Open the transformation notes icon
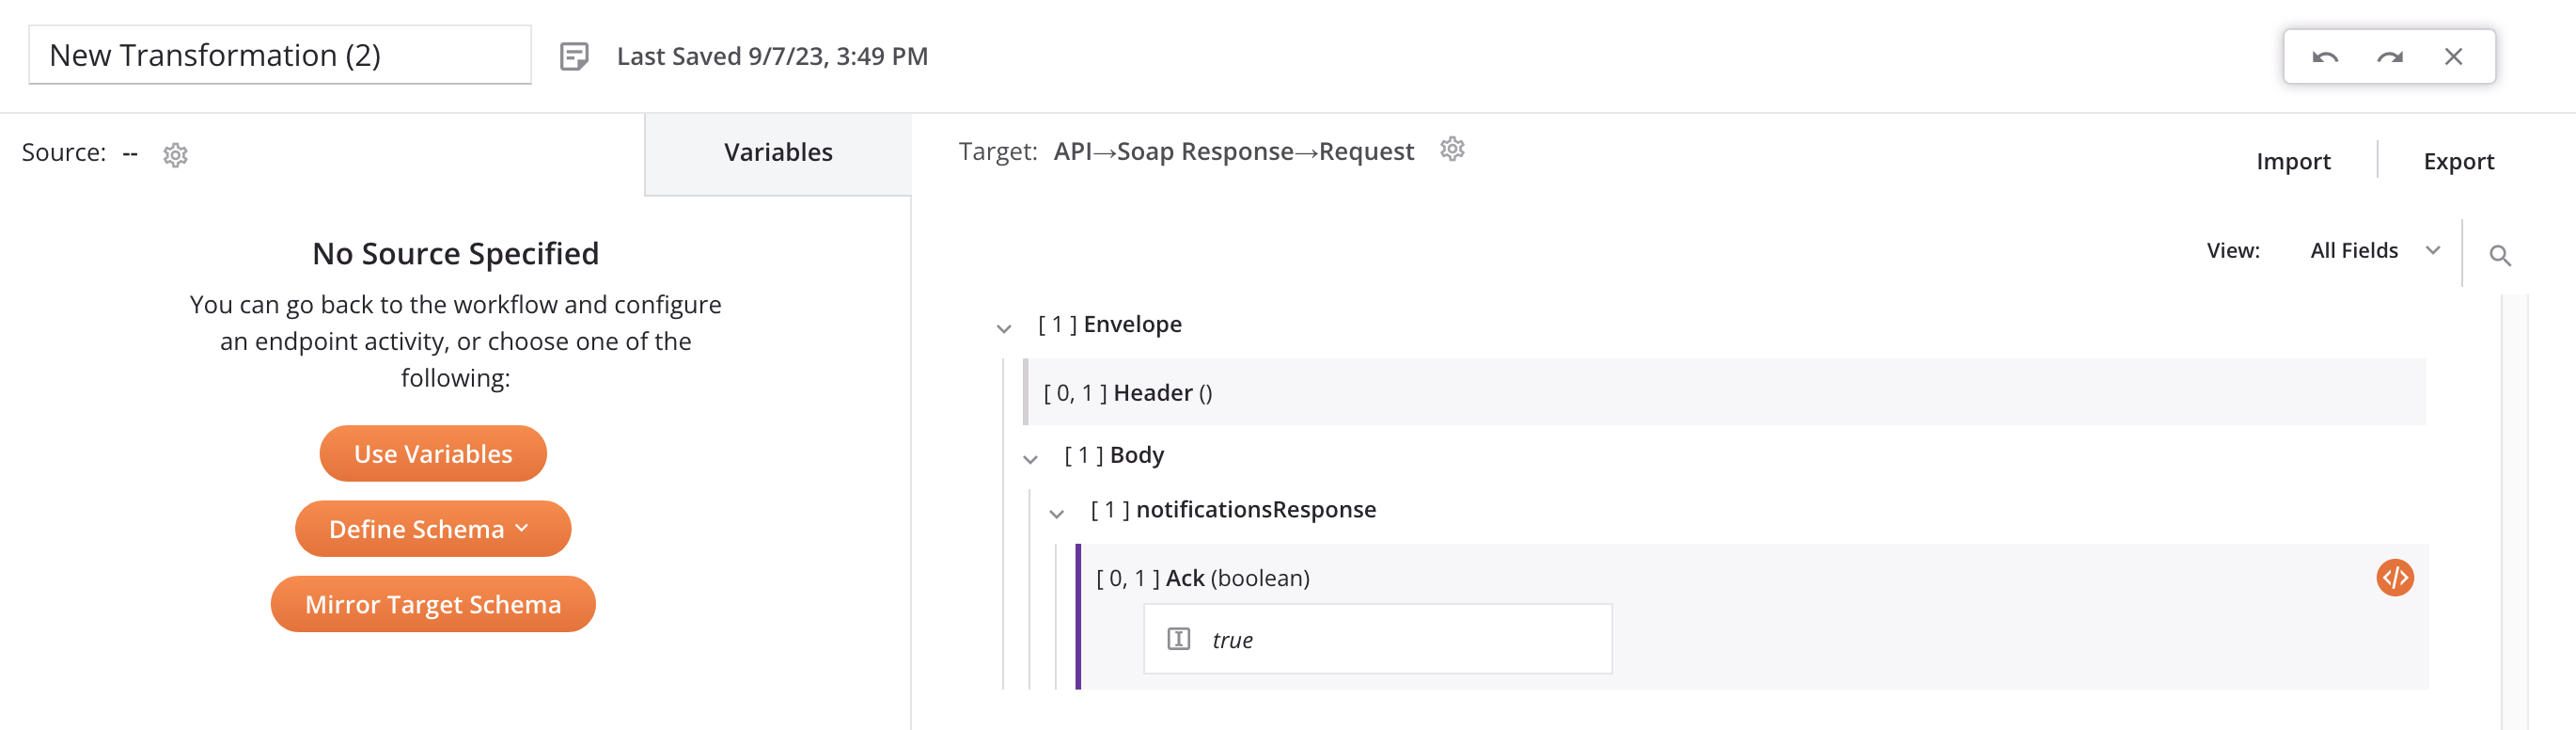Viewport: 2576px width, 730px height. (x=573, y=56)
